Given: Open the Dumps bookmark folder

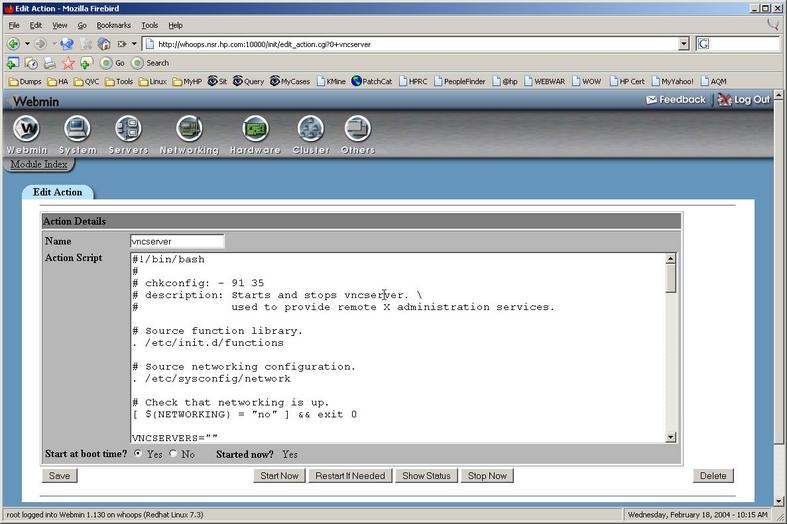Looking at the screenshot, I should (x=28, y=81).
